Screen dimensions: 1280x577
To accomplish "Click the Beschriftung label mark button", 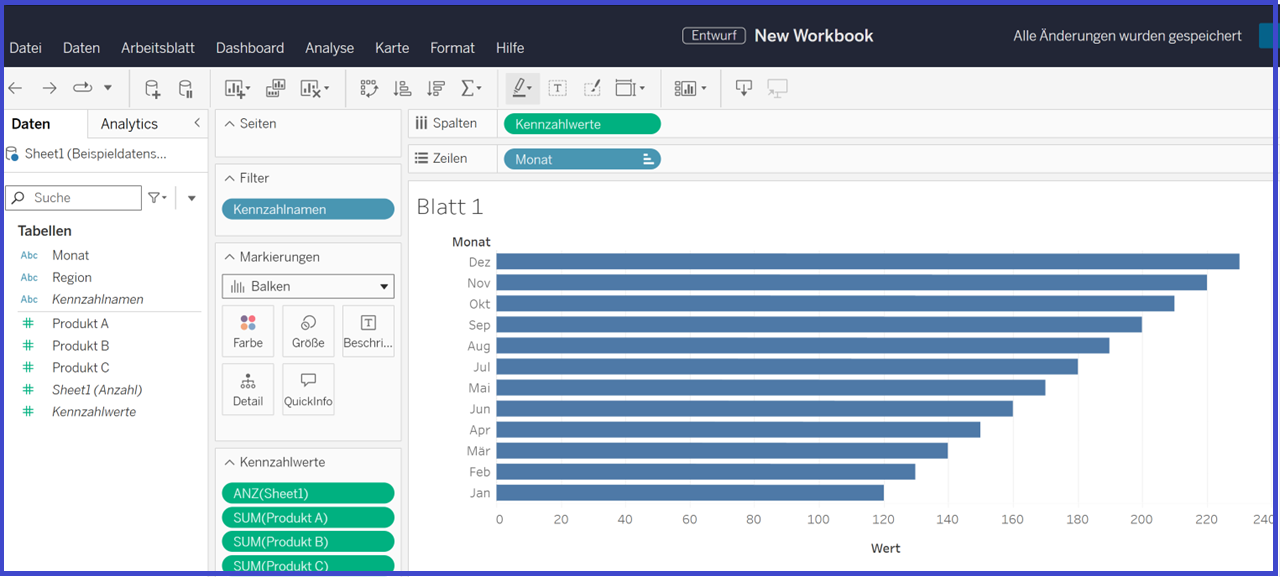I will [x=368, y=332].
